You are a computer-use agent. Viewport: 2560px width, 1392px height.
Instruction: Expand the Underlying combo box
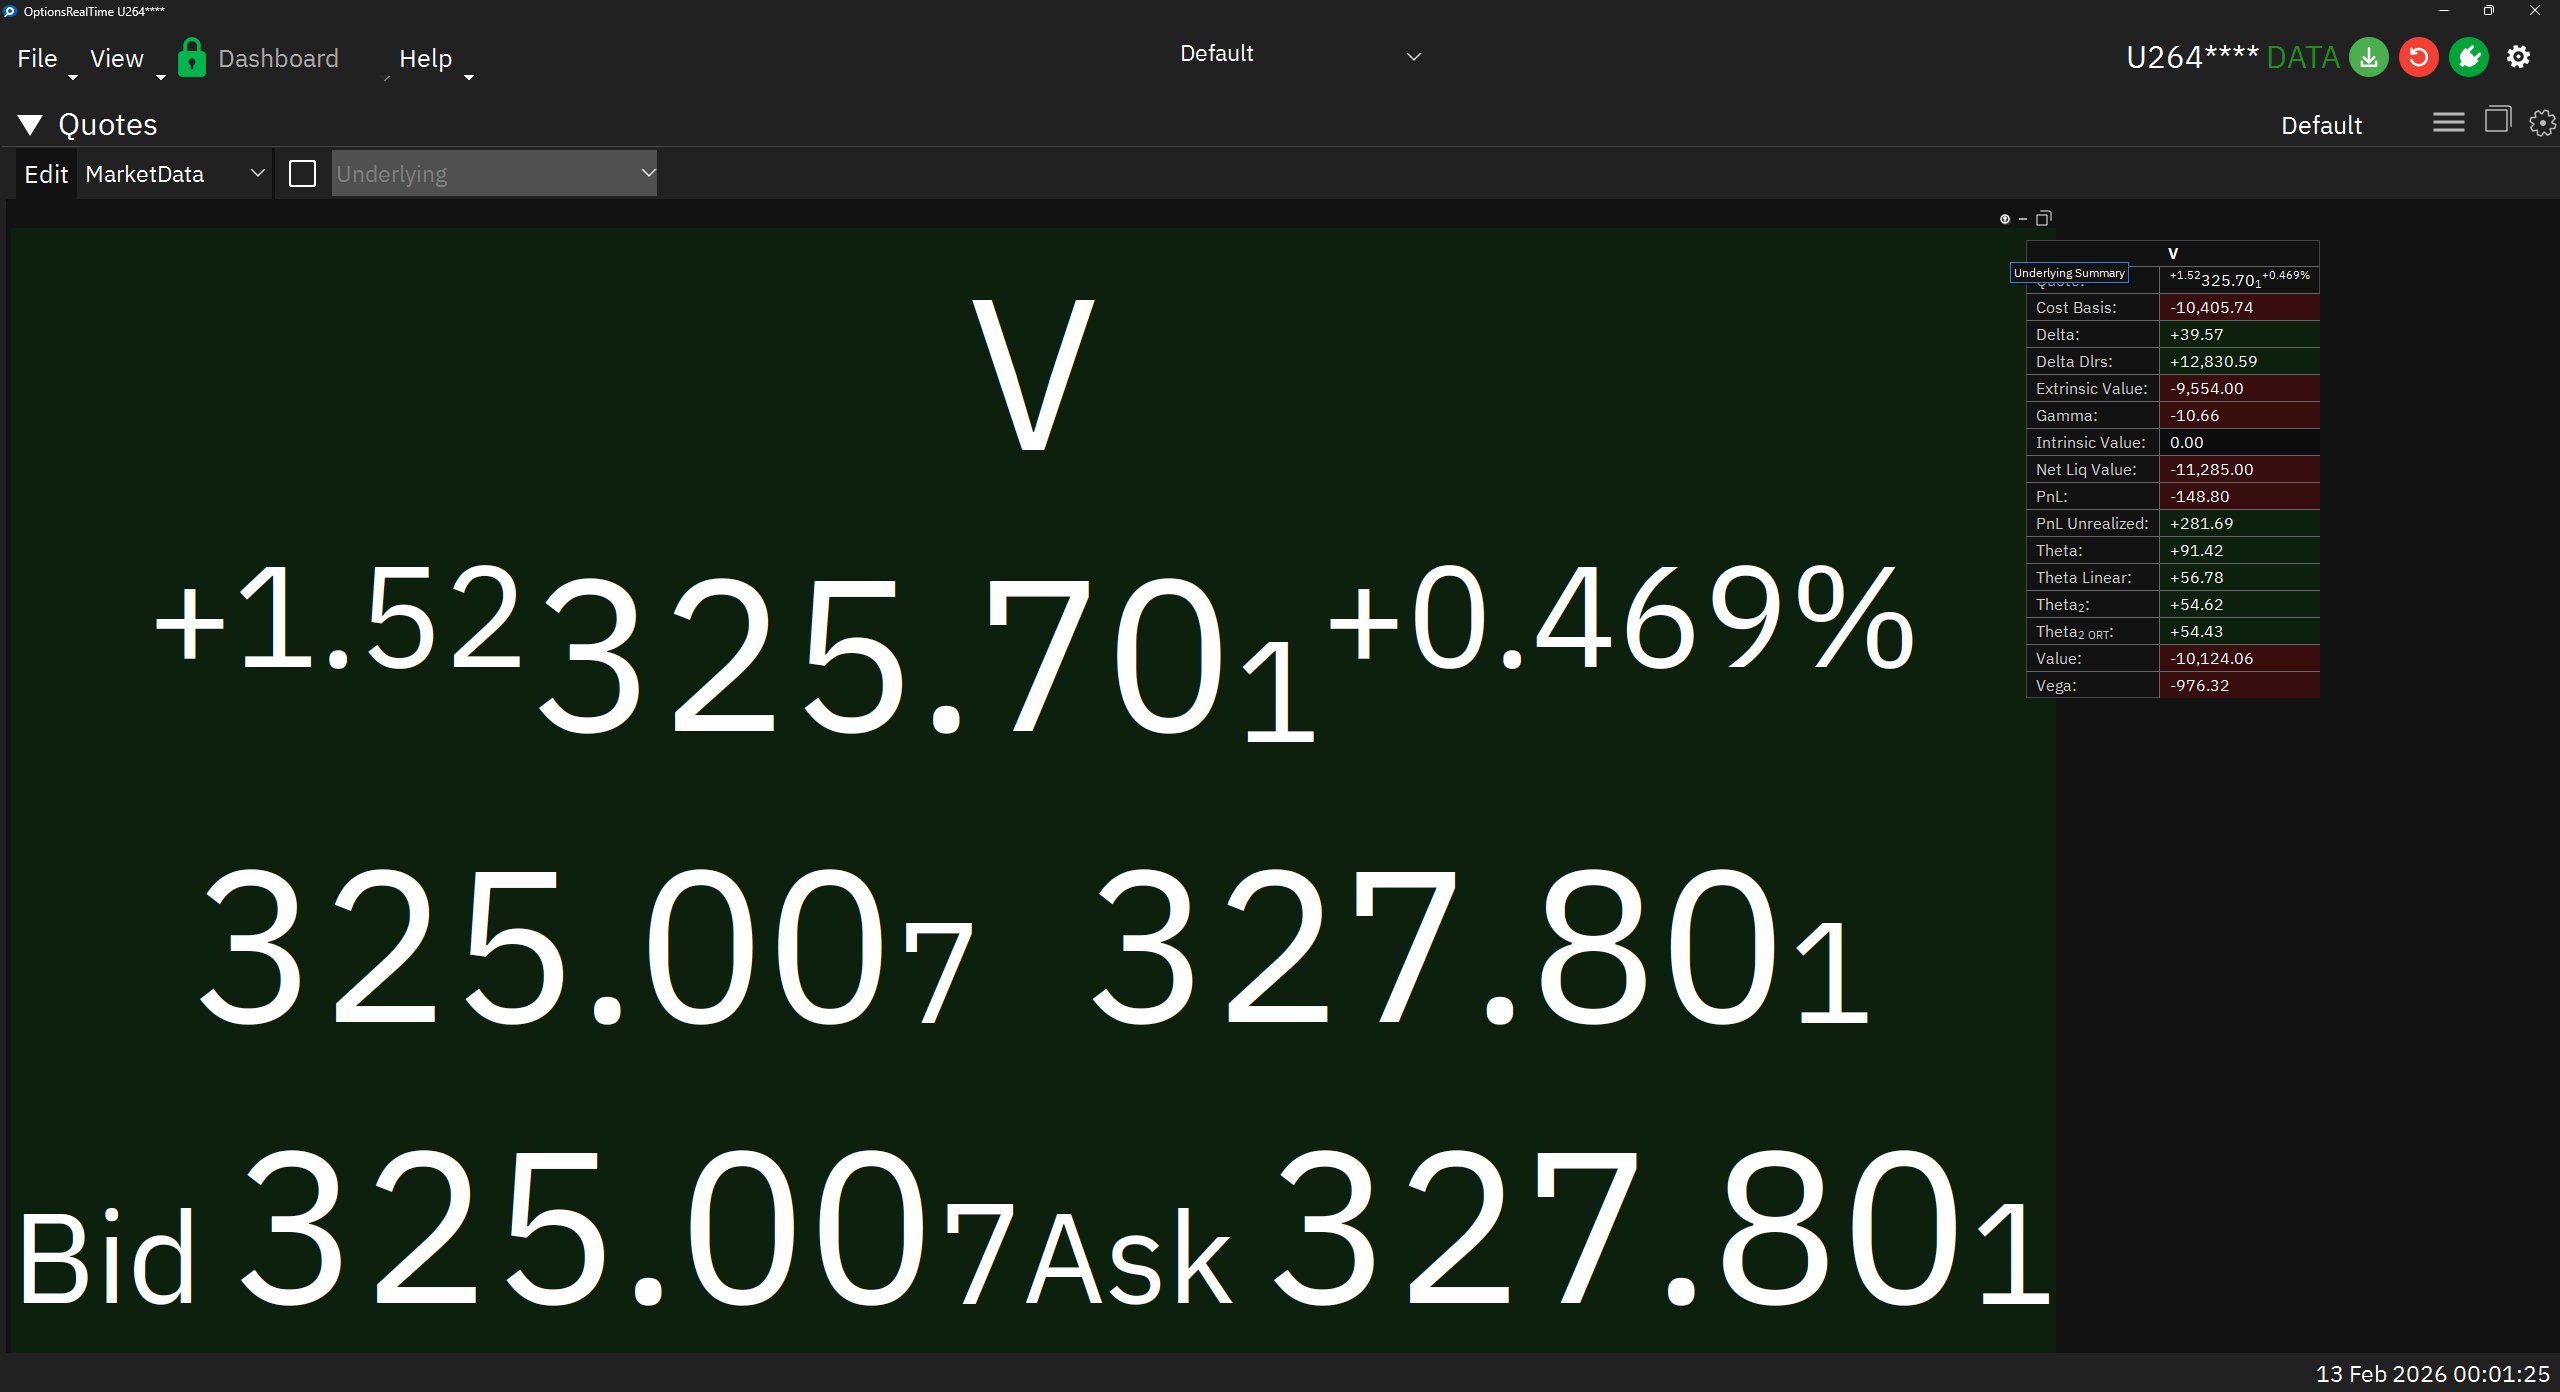pos(494,174)
